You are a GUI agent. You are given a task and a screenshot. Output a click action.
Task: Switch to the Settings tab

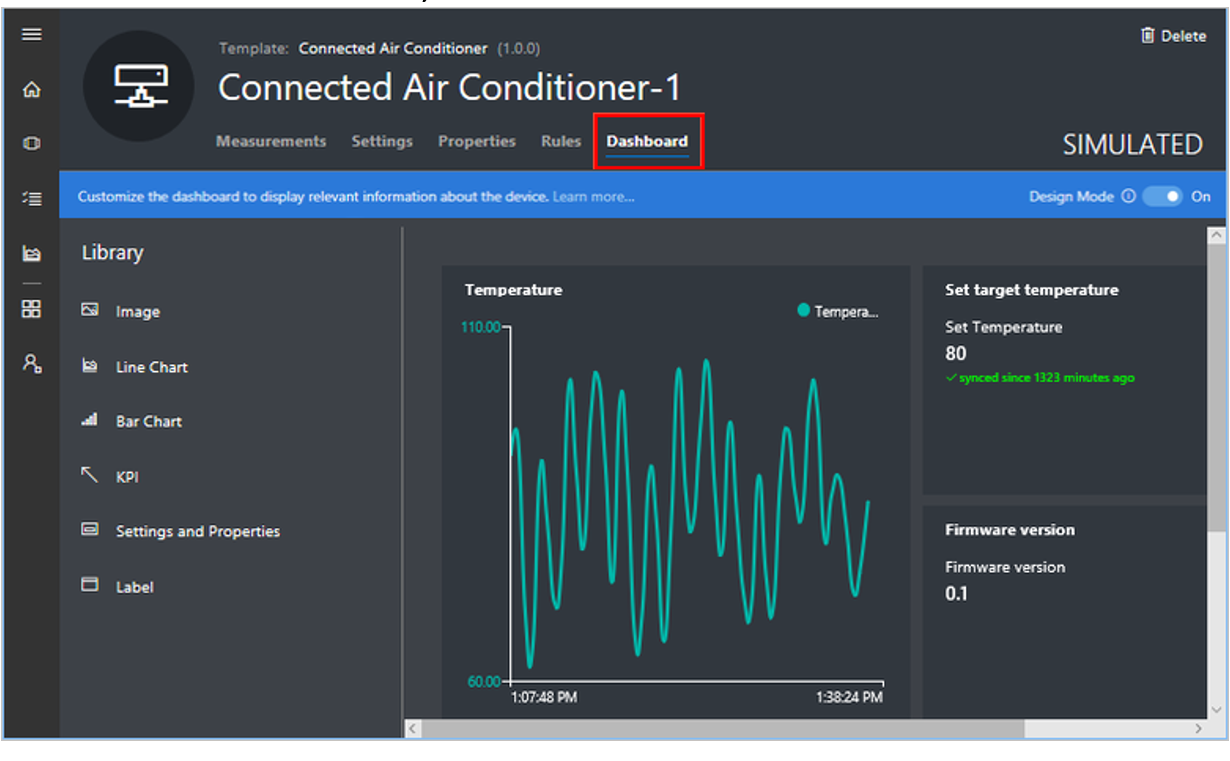(x=382, y=141)
